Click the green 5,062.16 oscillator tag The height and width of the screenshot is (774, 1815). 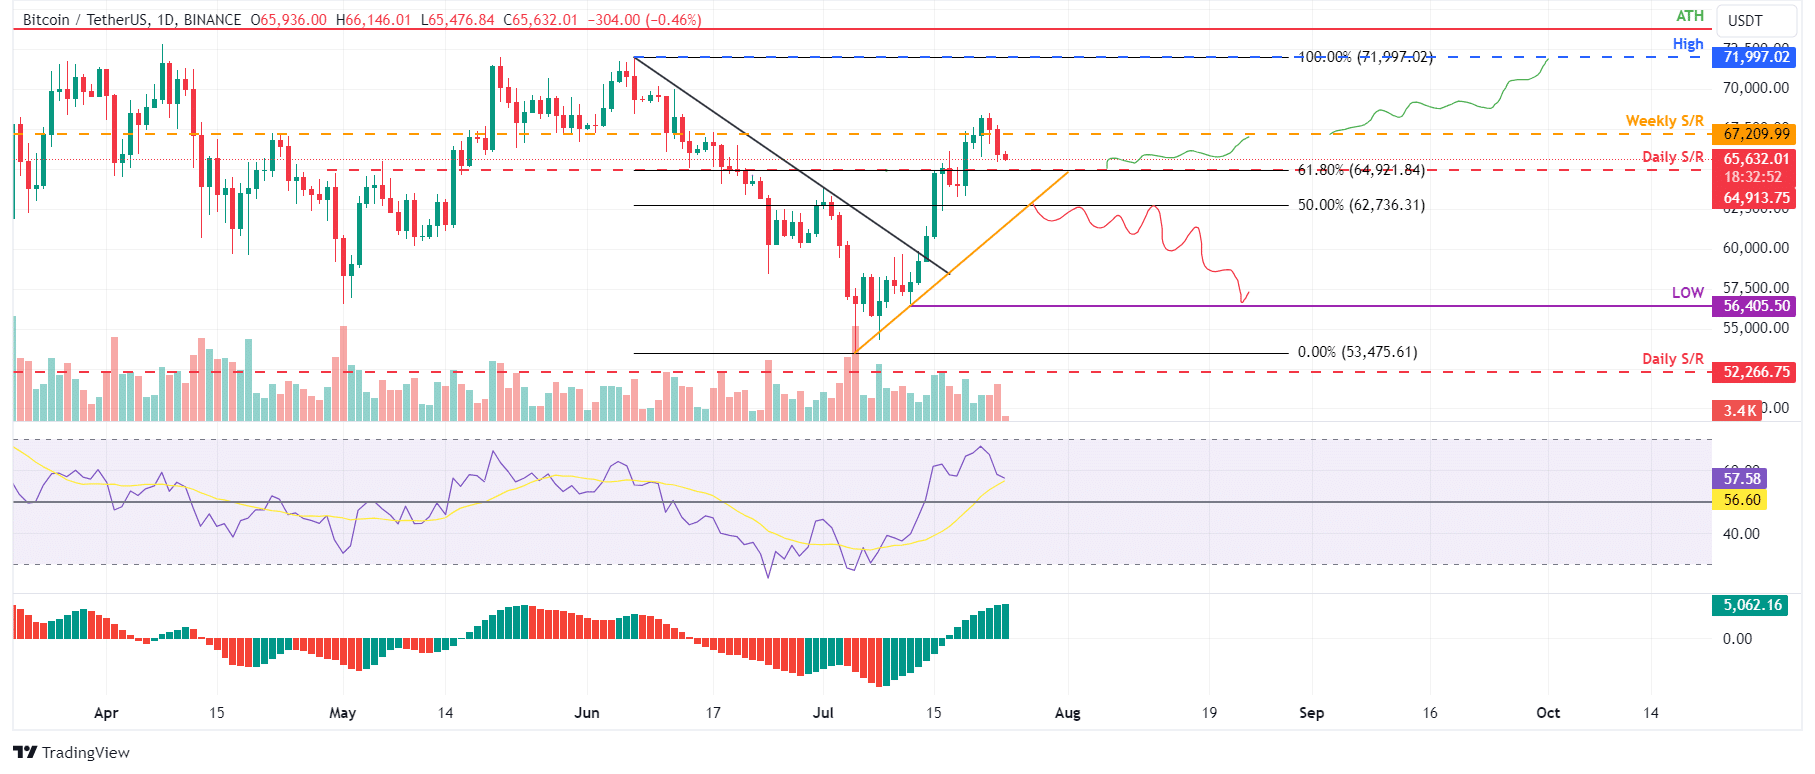tap(1752, 605)
